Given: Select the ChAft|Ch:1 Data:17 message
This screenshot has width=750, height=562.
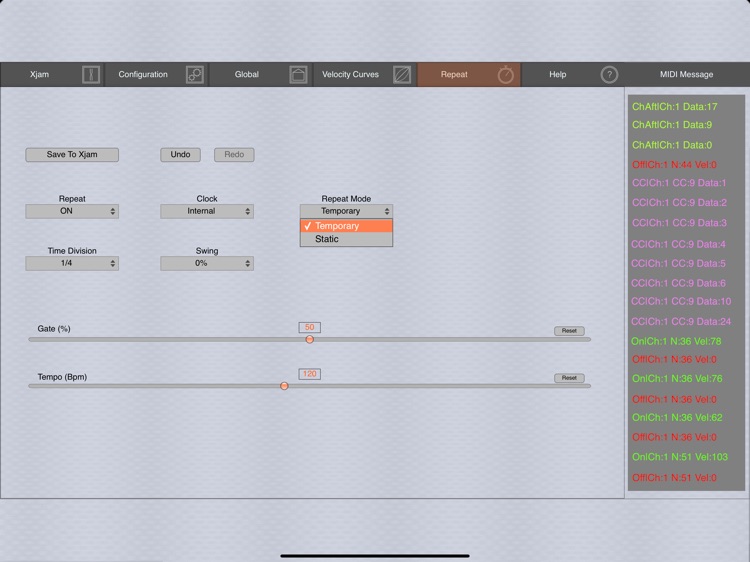Looking at the screenshot, I should click(x=674, y=107).
